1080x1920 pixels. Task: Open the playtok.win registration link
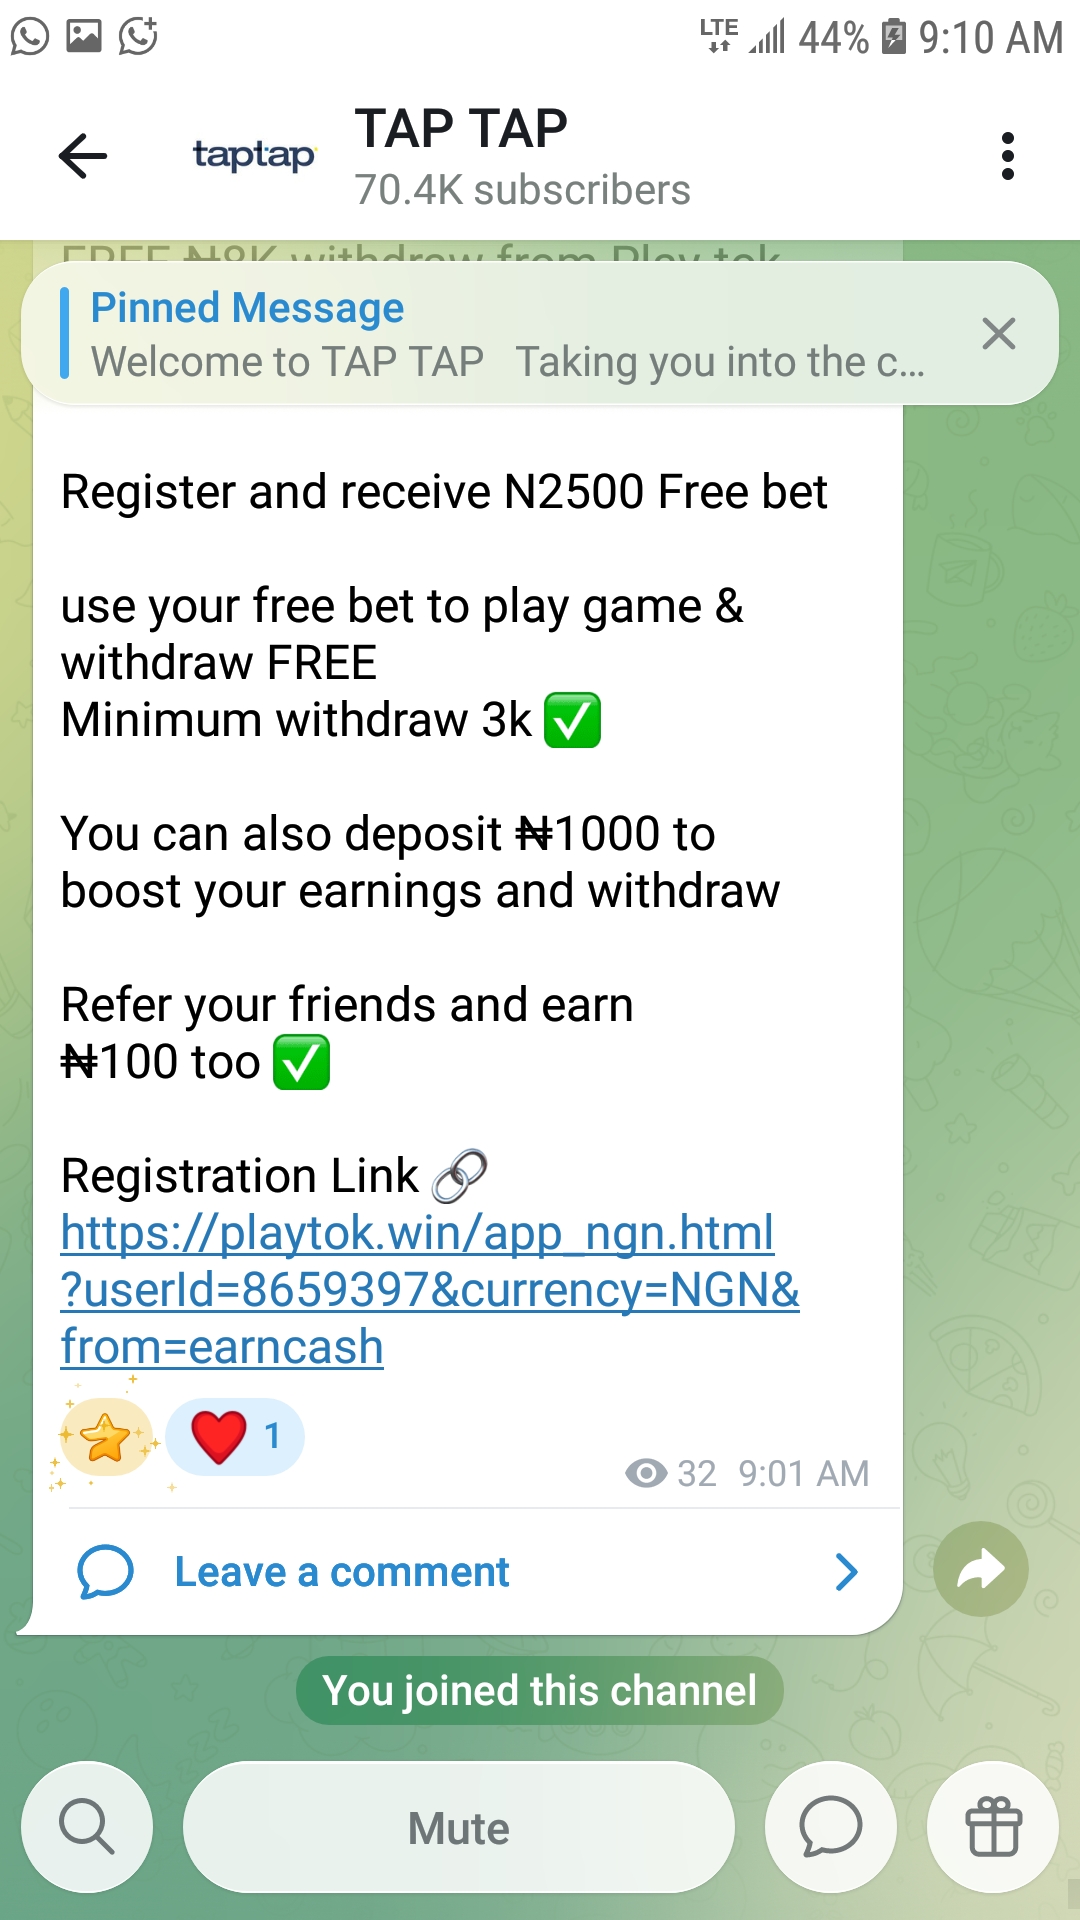pyautogui.click(x=430, y=1290)
